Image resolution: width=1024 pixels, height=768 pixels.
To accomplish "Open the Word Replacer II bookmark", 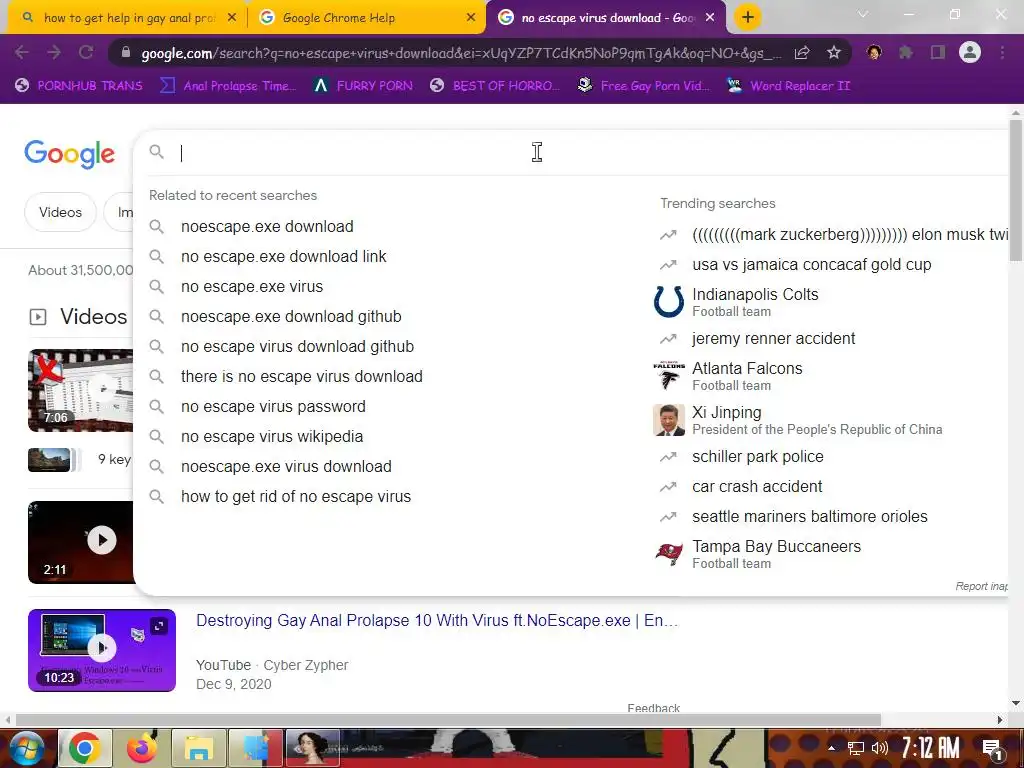I will (789, 86).
